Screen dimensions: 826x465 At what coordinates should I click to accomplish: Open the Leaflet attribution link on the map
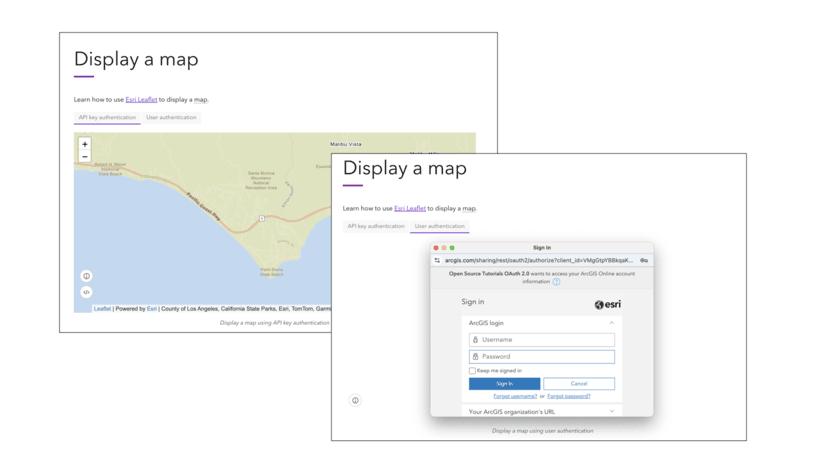point(102,309)
